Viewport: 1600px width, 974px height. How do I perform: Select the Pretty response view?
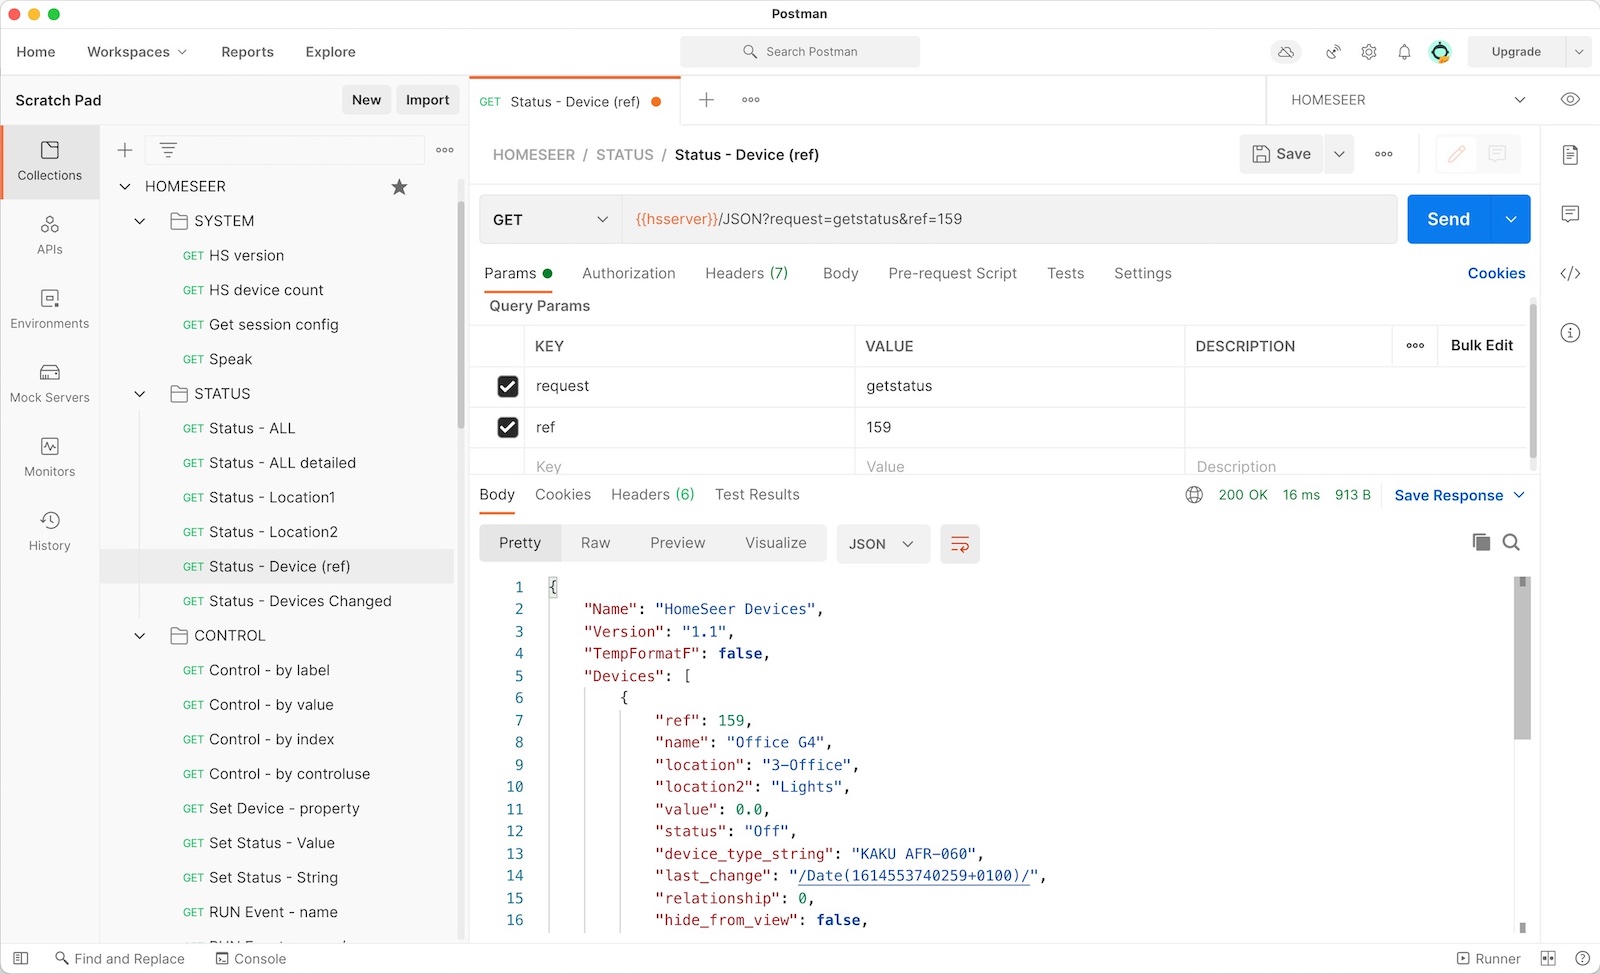[x=520, y=543]
